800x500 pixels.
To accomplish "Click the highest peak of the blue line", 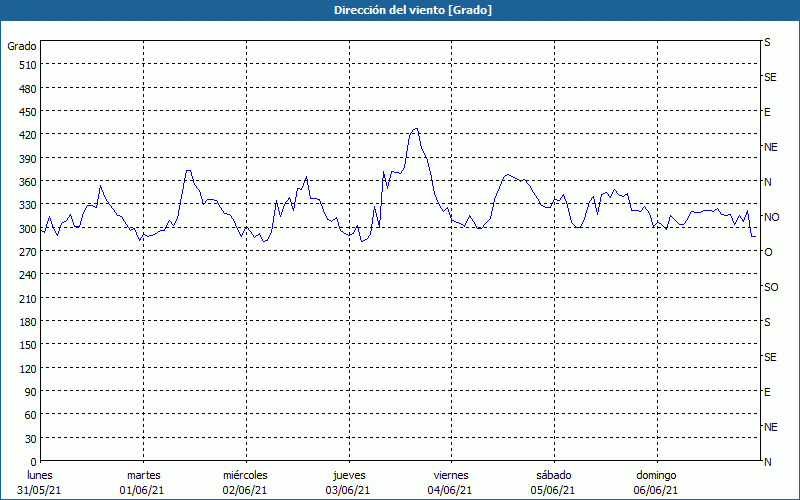I will (x=416, y=129).
